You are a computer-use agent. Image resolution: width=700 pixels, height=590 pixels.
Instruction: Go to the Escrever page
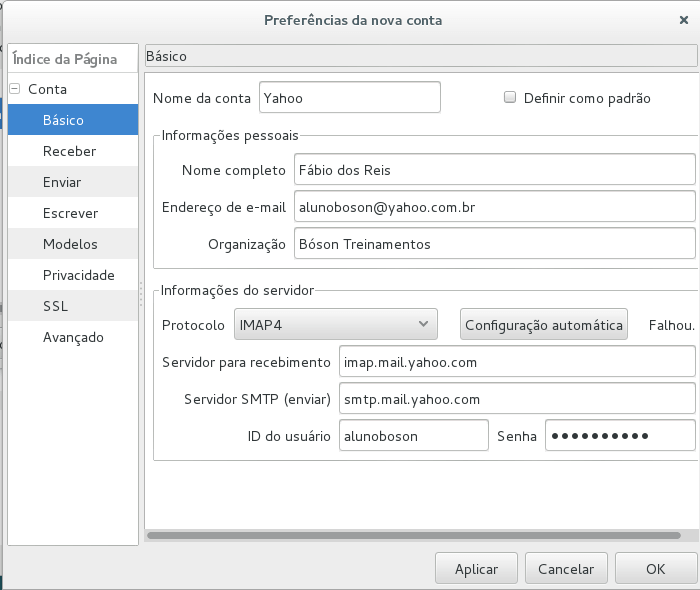point(70,213)
